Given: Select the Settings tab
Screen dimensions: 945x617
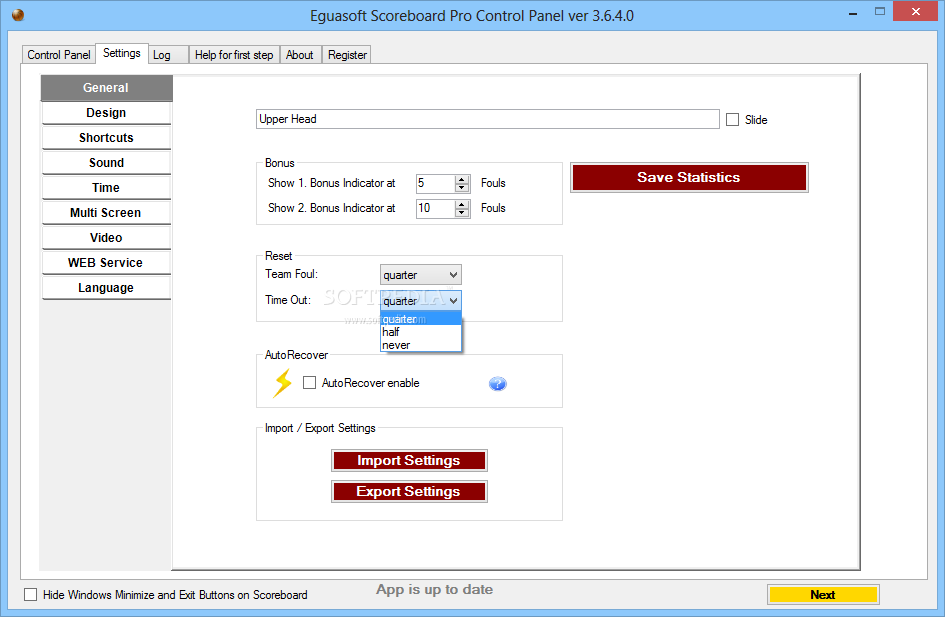Looking at the screenshot, I should [121, 53].
